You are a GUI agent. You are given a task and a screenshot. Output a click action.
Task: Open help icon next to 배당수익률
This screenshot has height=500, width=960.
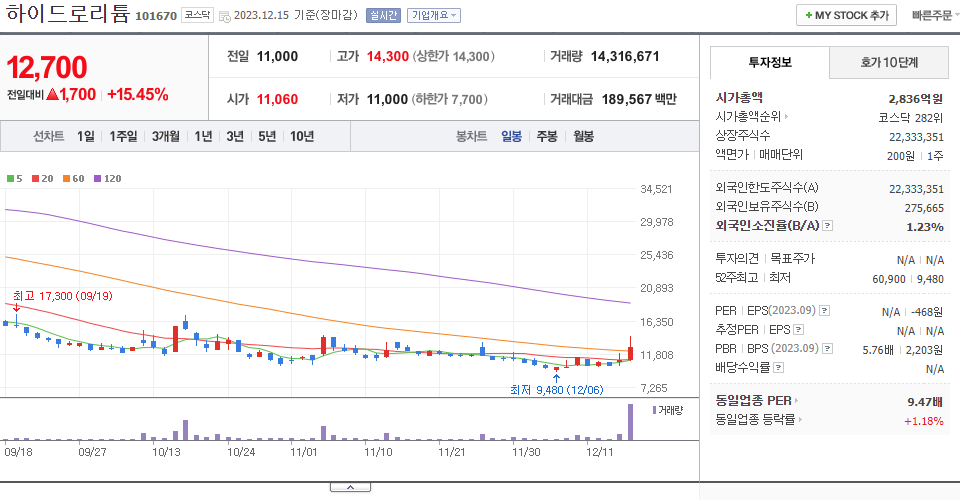tap(778, 368)
